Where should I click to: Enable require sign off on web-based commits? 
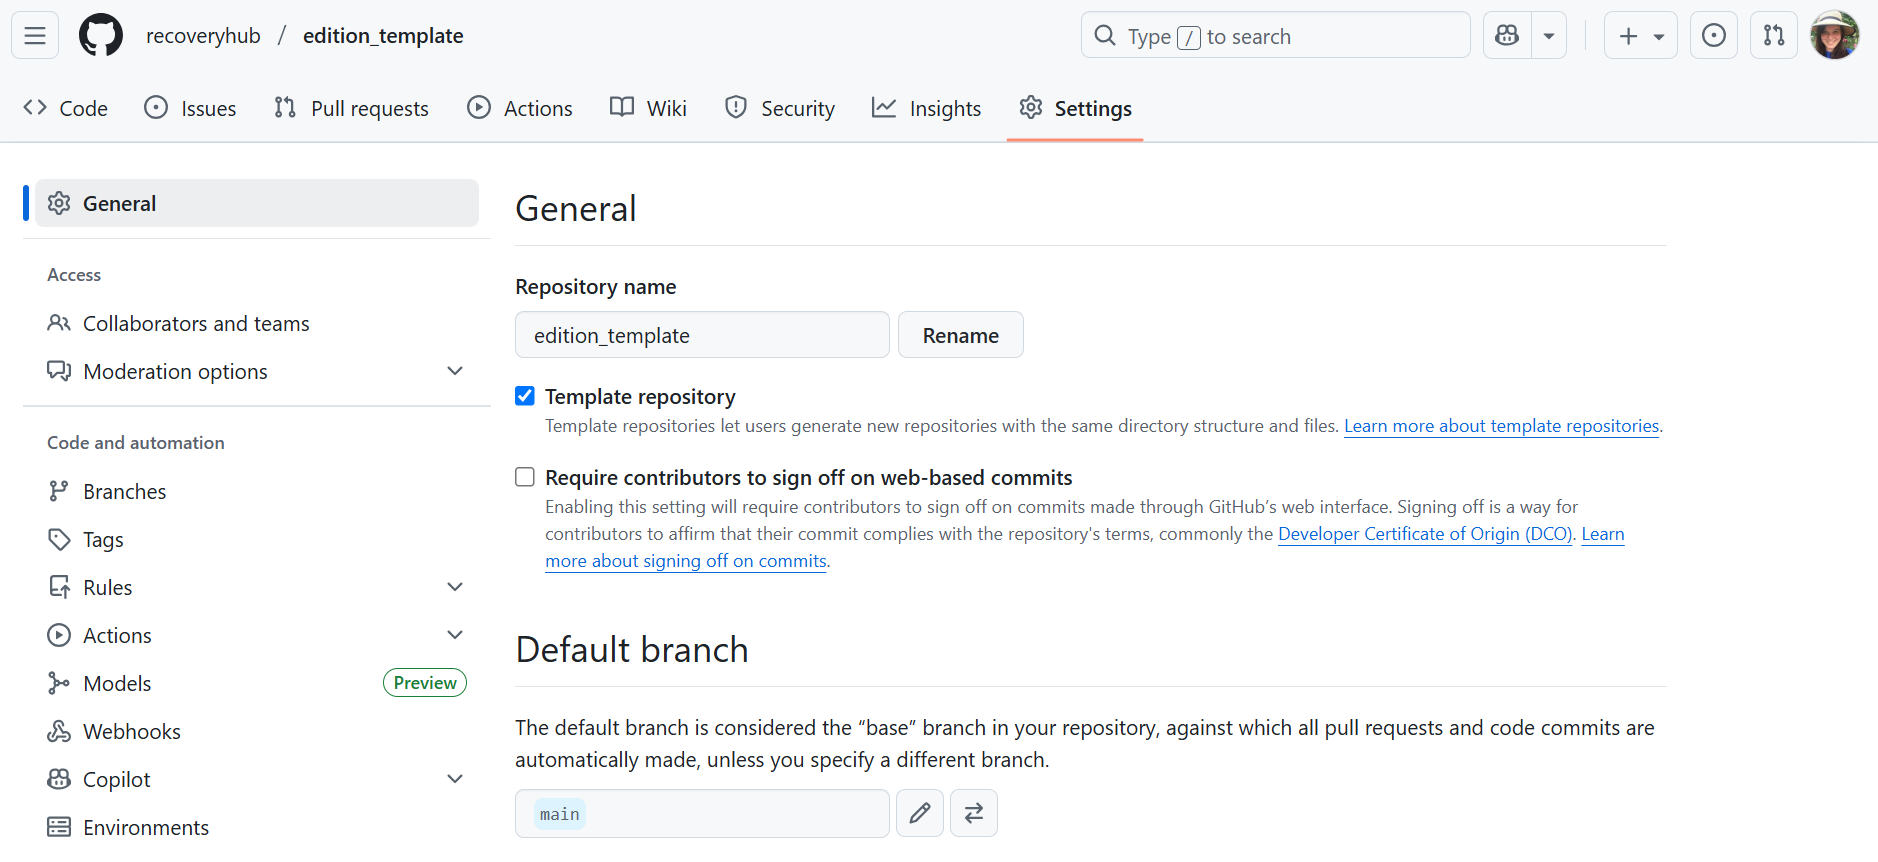(x=525, y=477)
